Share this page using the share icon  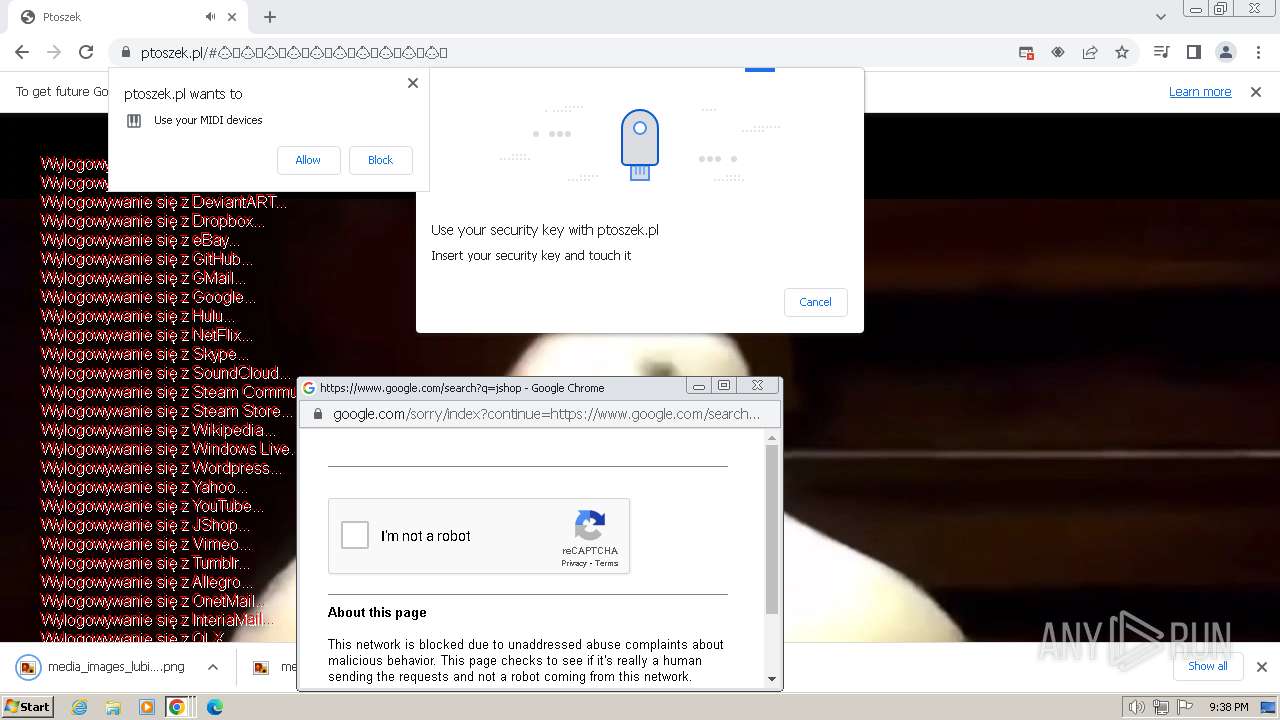pyautogui.click(x=1090, y=52)
